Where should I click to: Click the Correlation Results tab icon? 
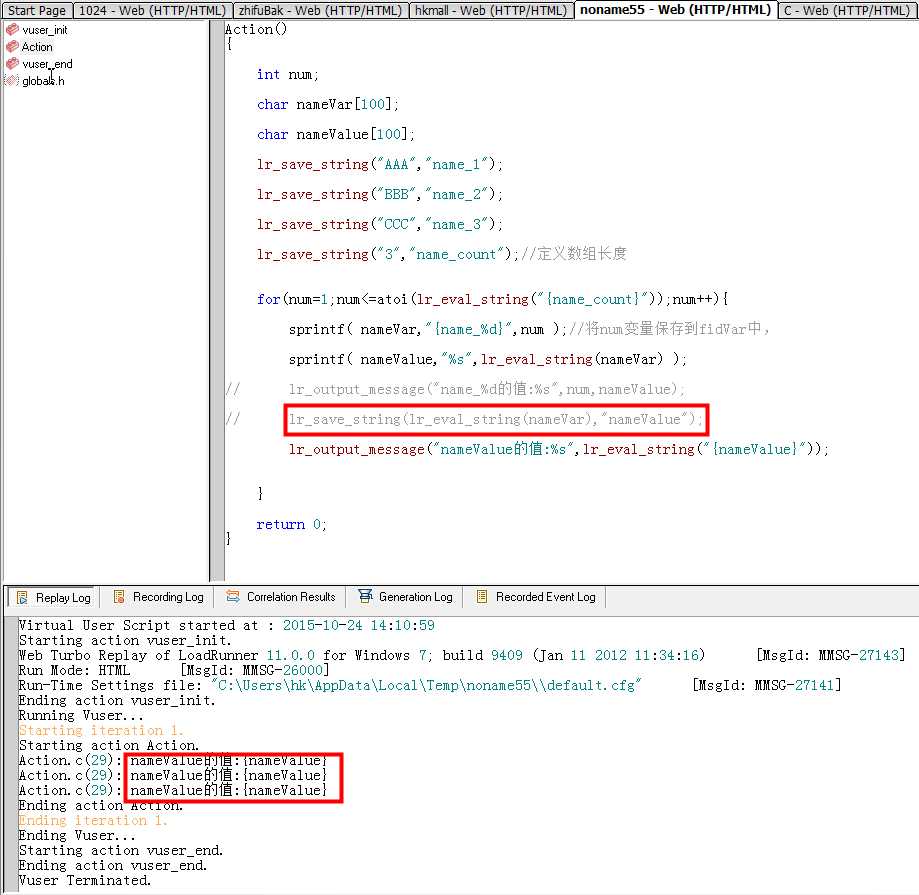[x=233, y=597]
